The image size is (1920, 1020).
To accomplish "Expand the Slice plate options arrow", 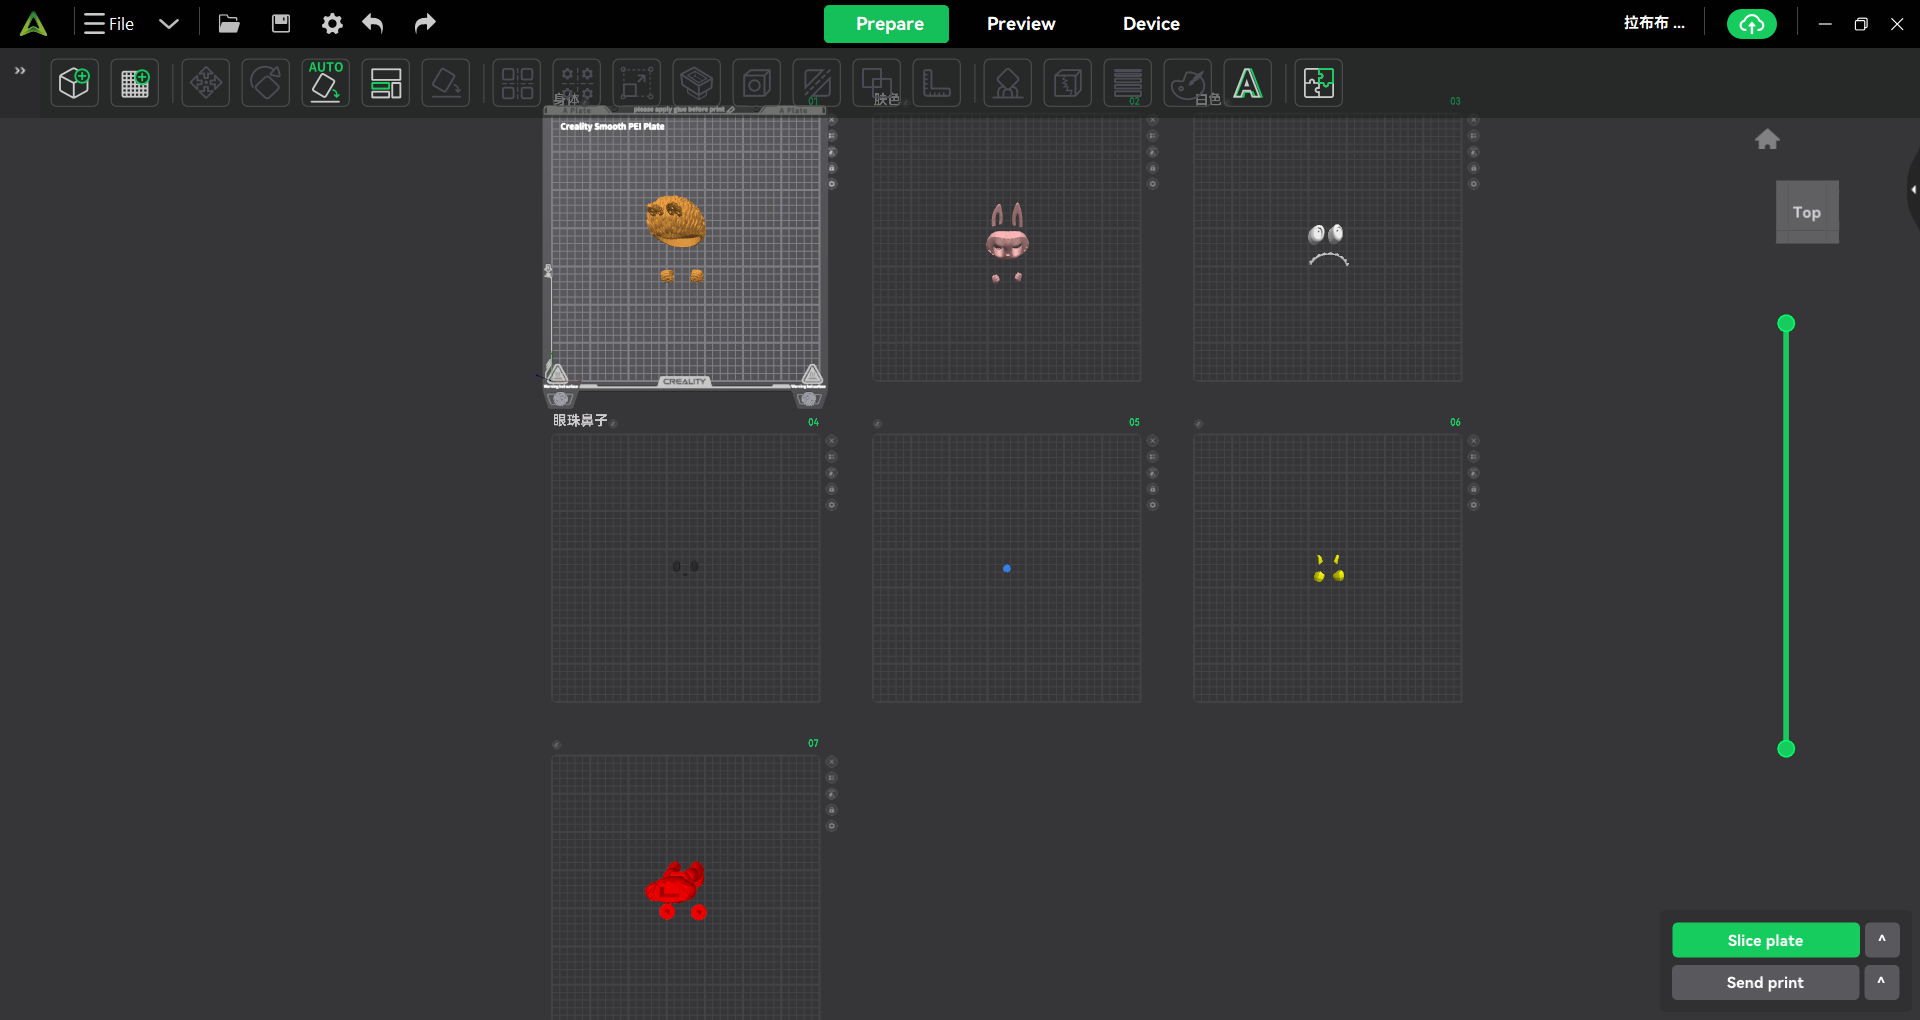I will click(1881, 940).
